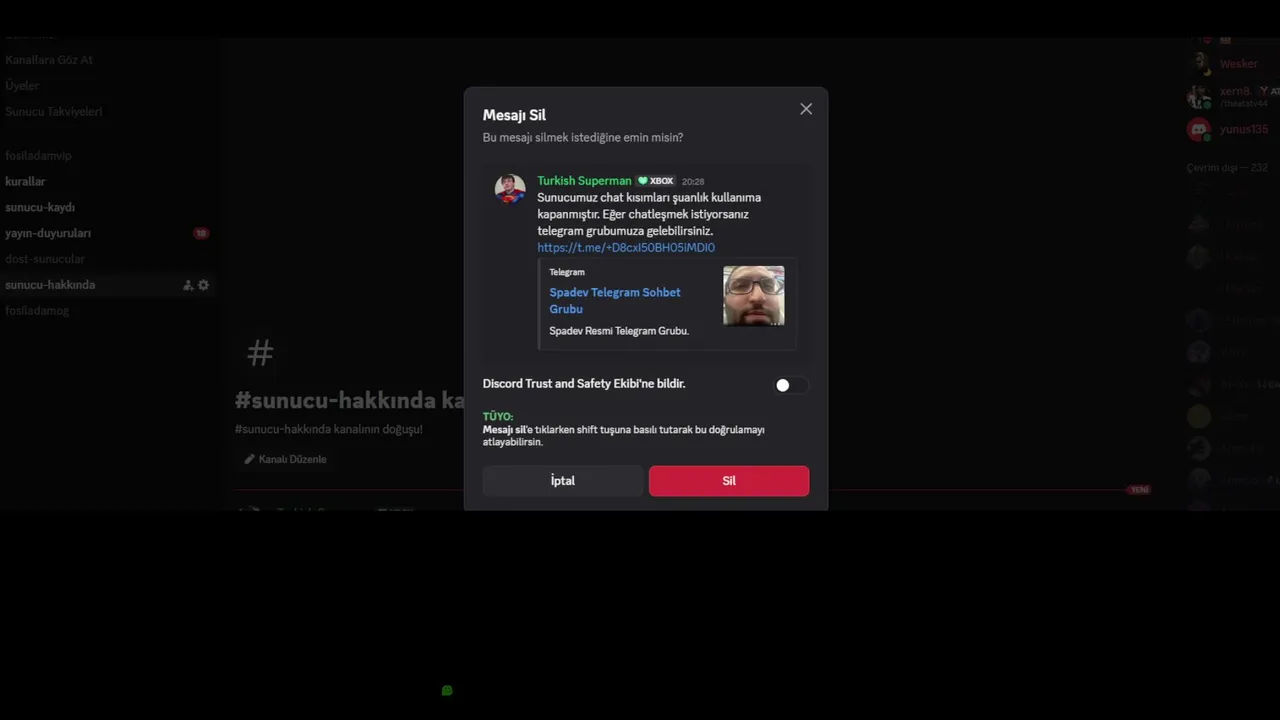Click the TÜYO tip label
This screenshot has height=720, width=1280.
498,417
